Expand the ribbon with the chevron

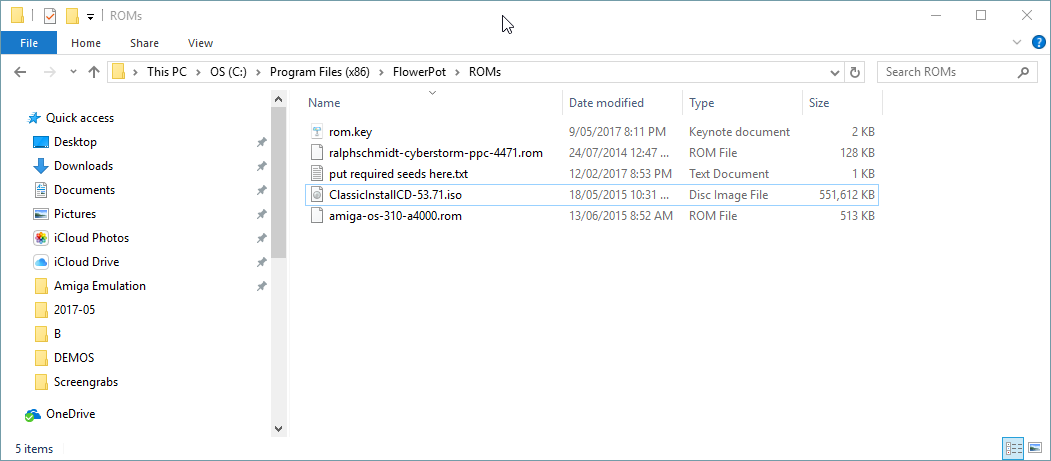1017,43
